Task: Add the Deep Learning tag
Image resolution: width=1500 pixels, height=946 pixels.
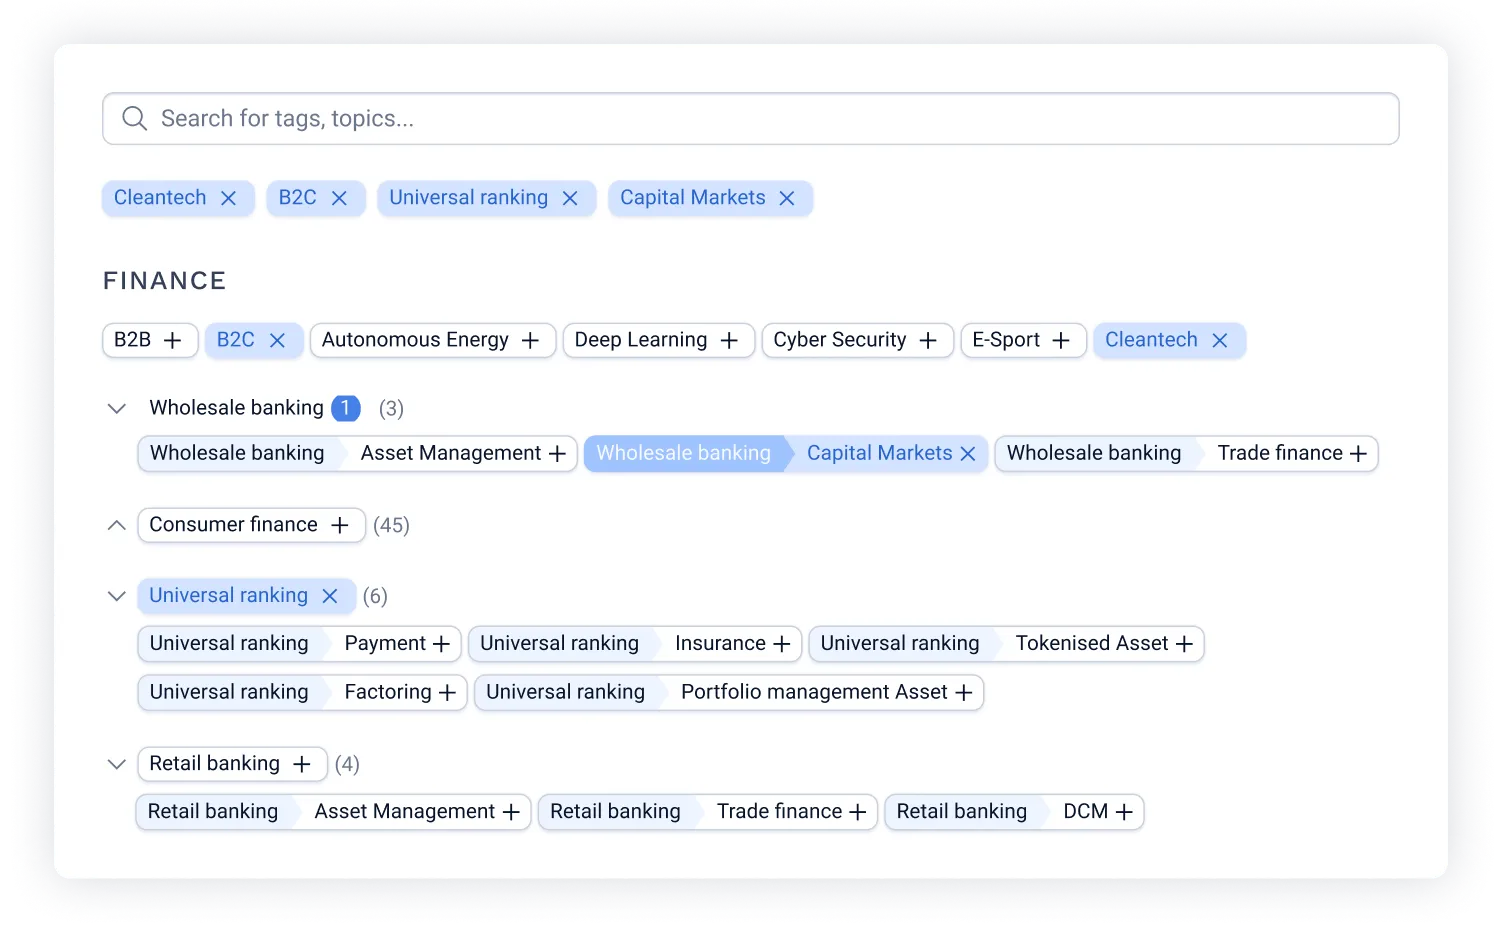Action: coord(730,340)
